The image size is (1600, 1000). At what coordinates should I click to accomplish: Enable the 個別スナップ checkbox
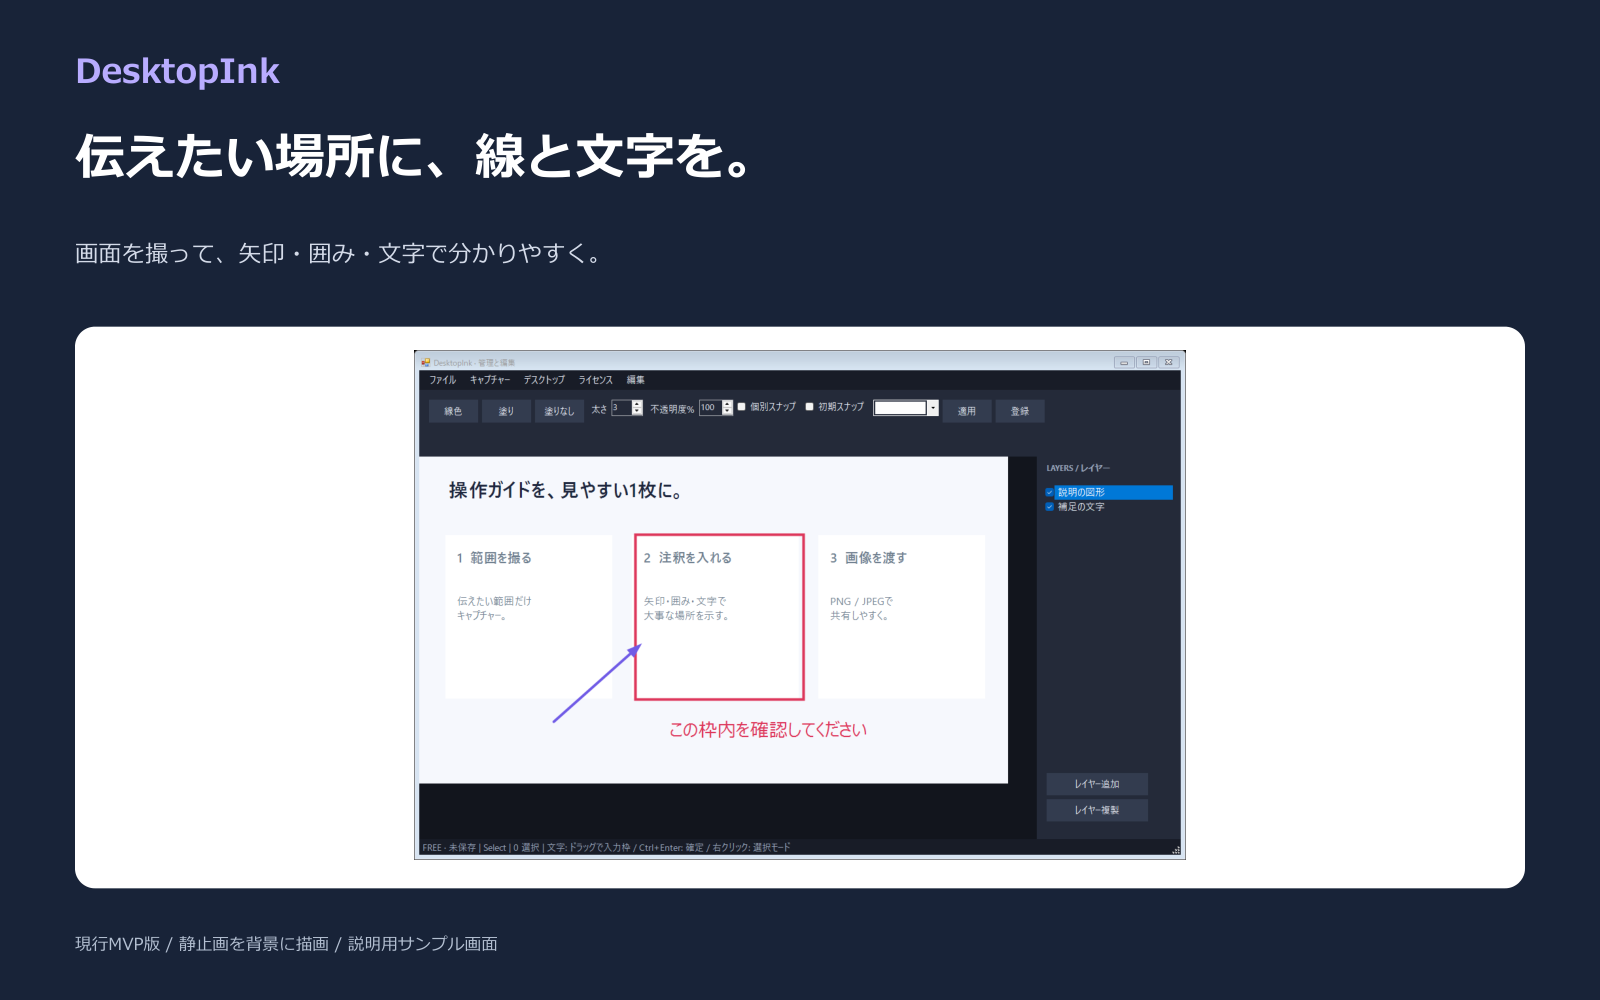pos(742,407)
